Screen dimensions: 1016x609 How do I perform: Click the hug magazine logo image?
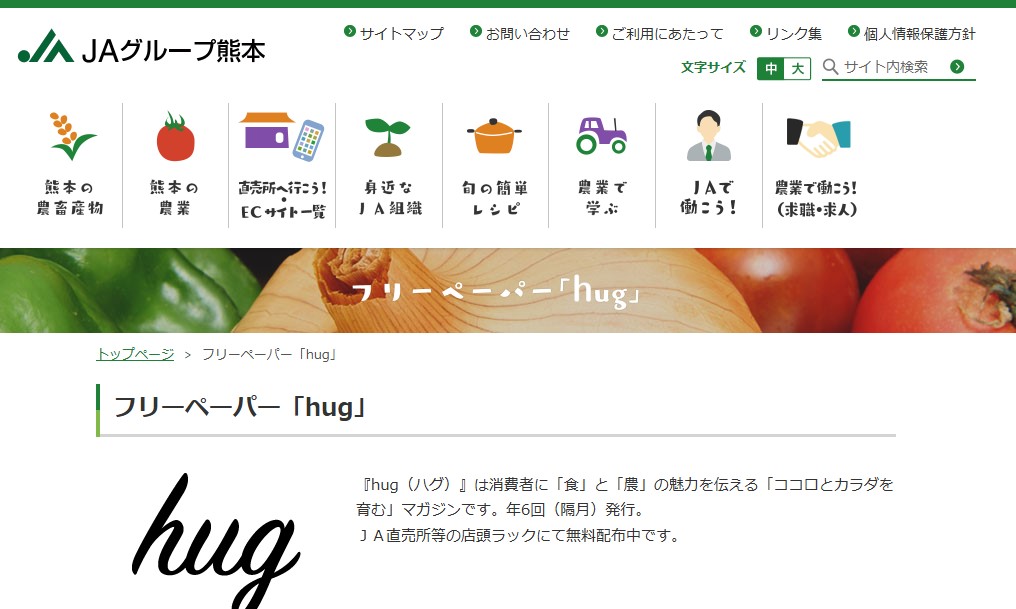click(x=216, y=541)
